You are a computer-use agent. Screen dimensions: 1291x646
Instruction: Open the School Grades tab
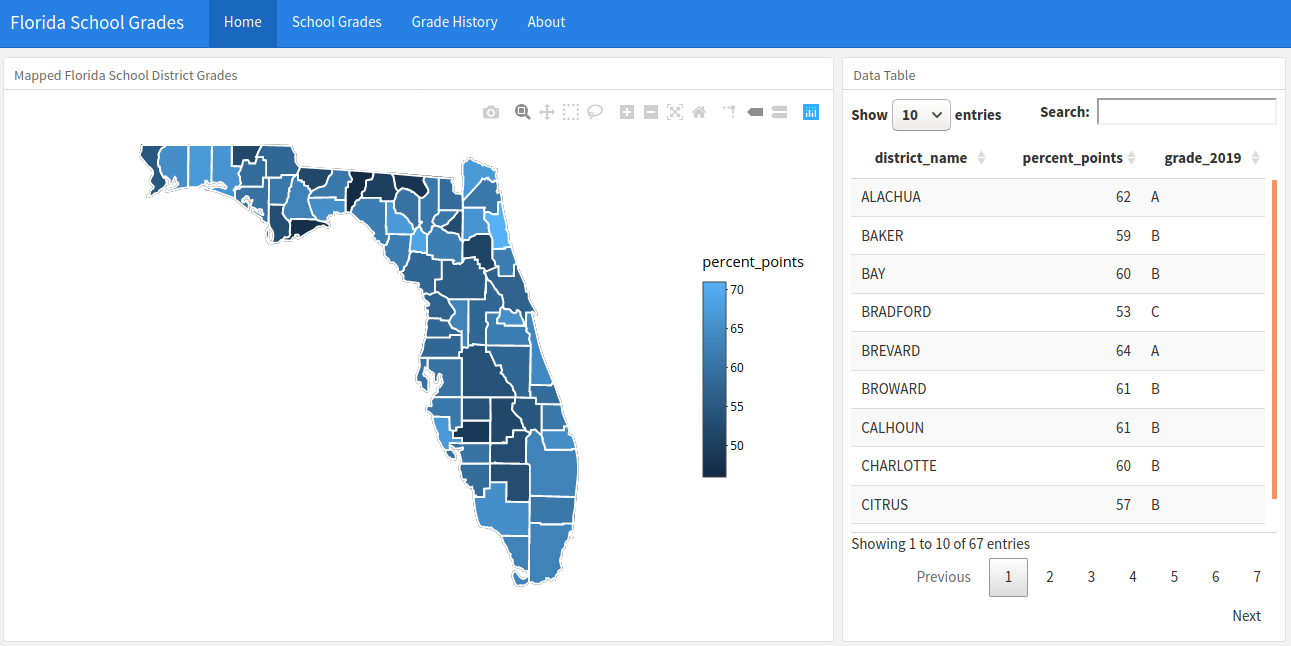(x=337, y=22)
